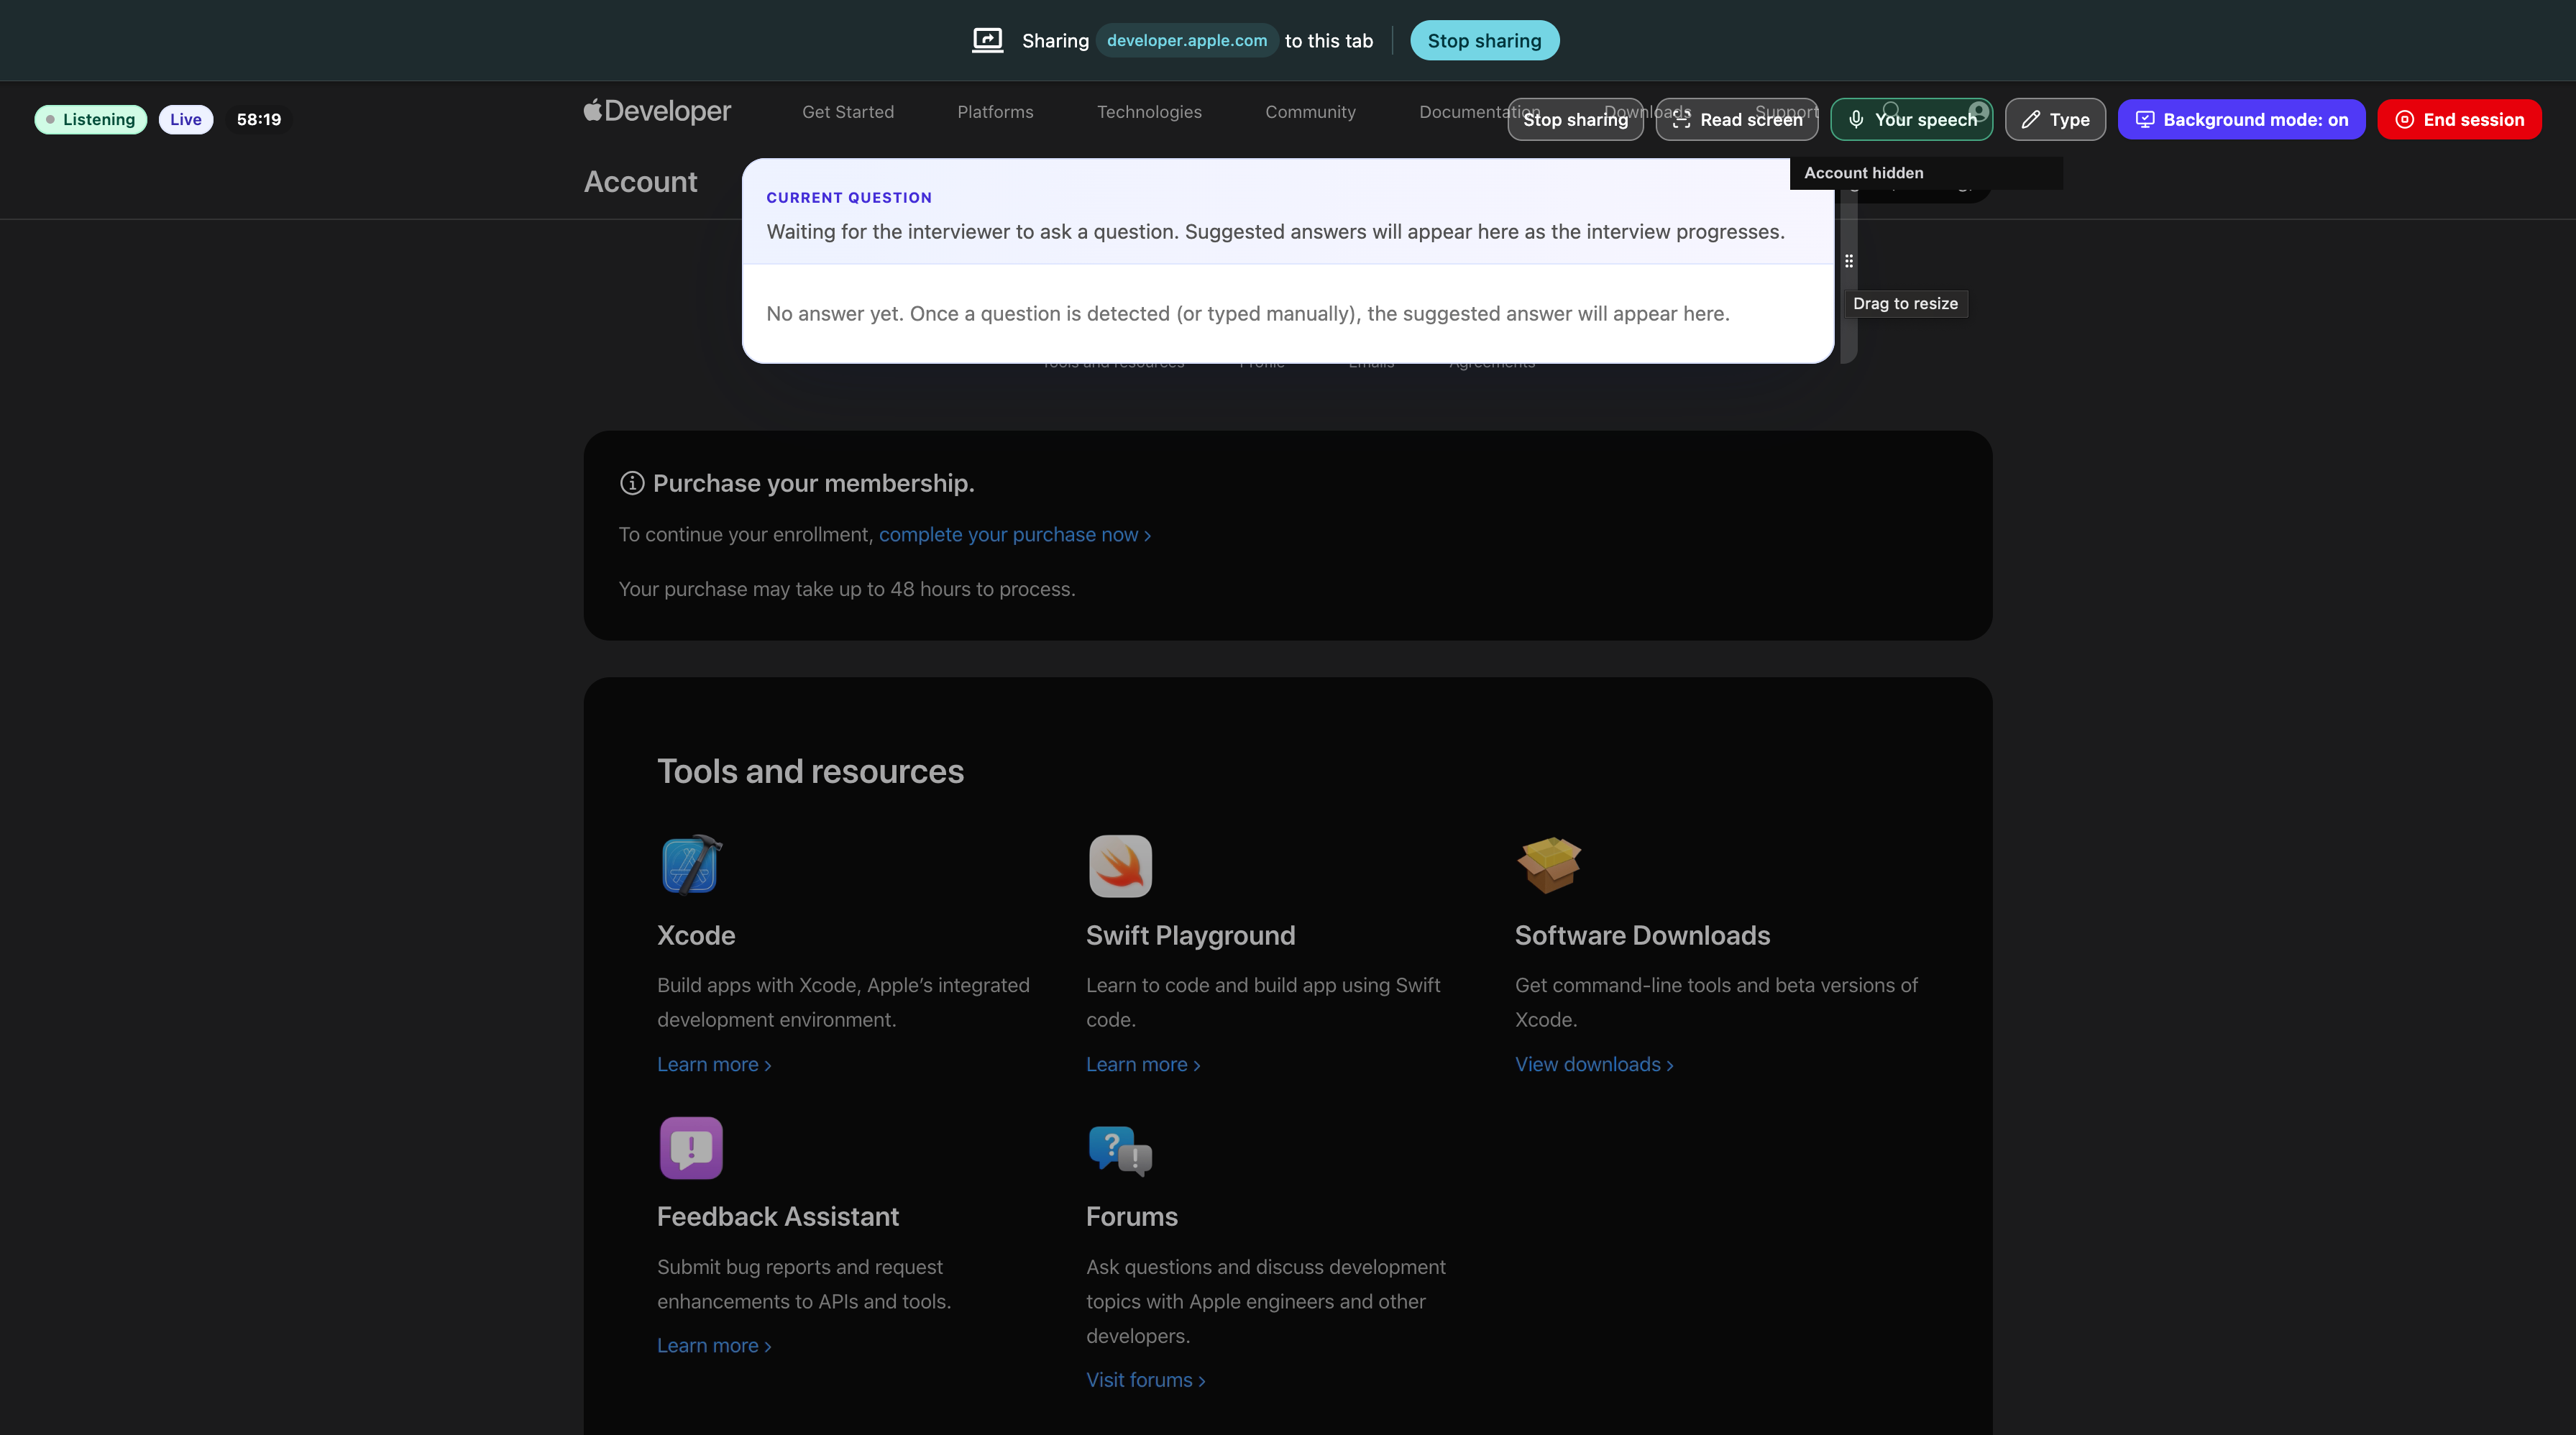Open Xcode Learn more link

click(x=714, y=1064)
